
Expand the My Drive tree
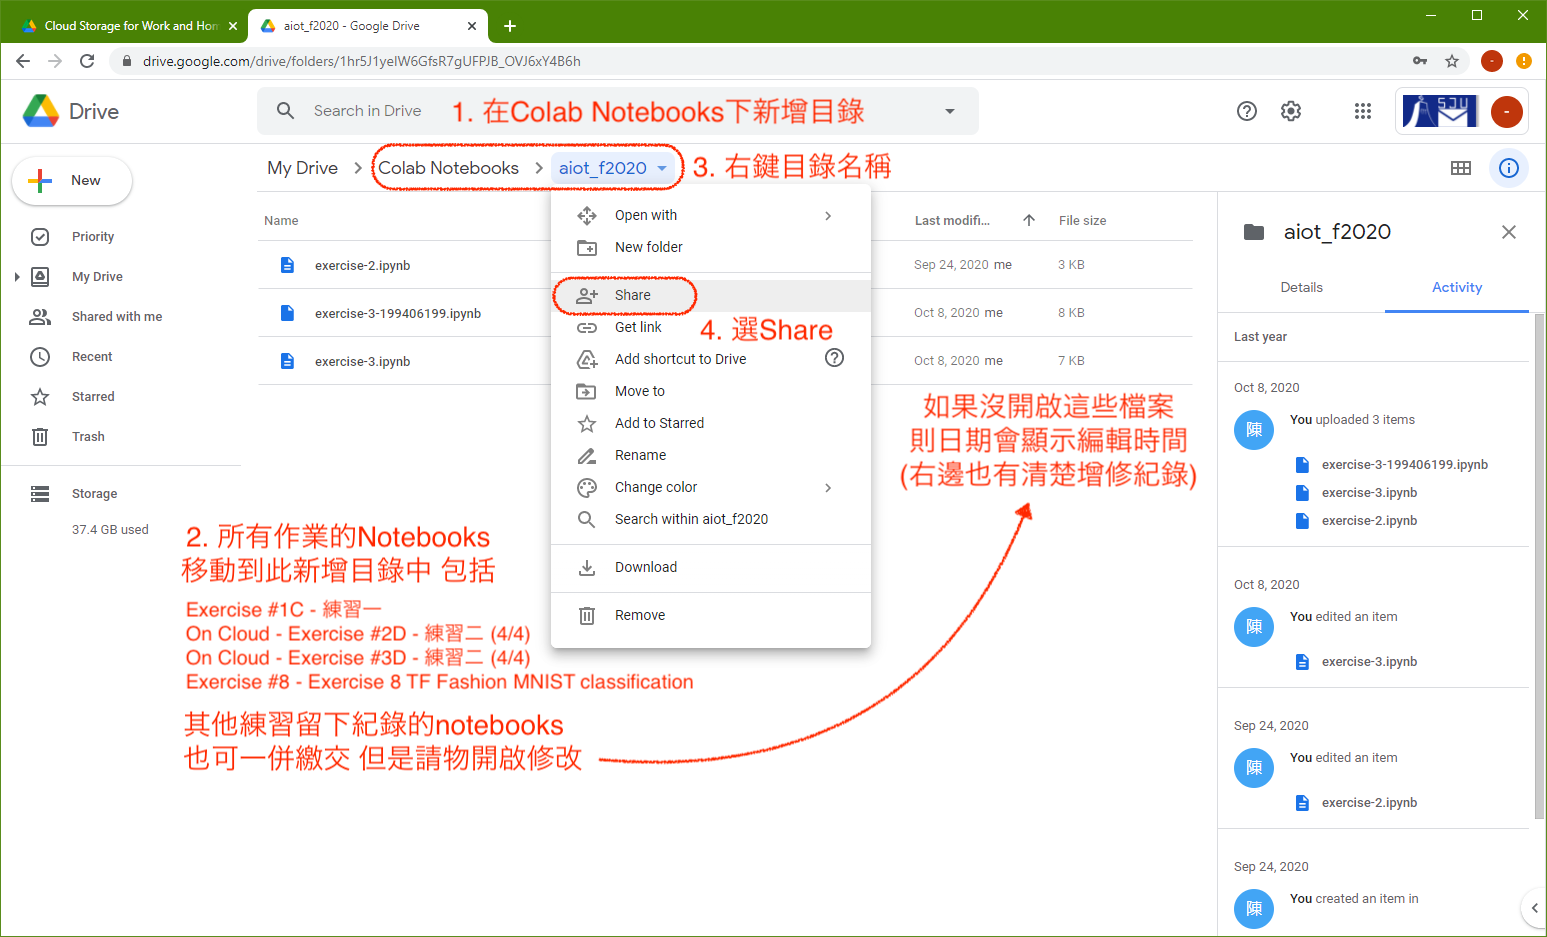[x=17, y=277]
